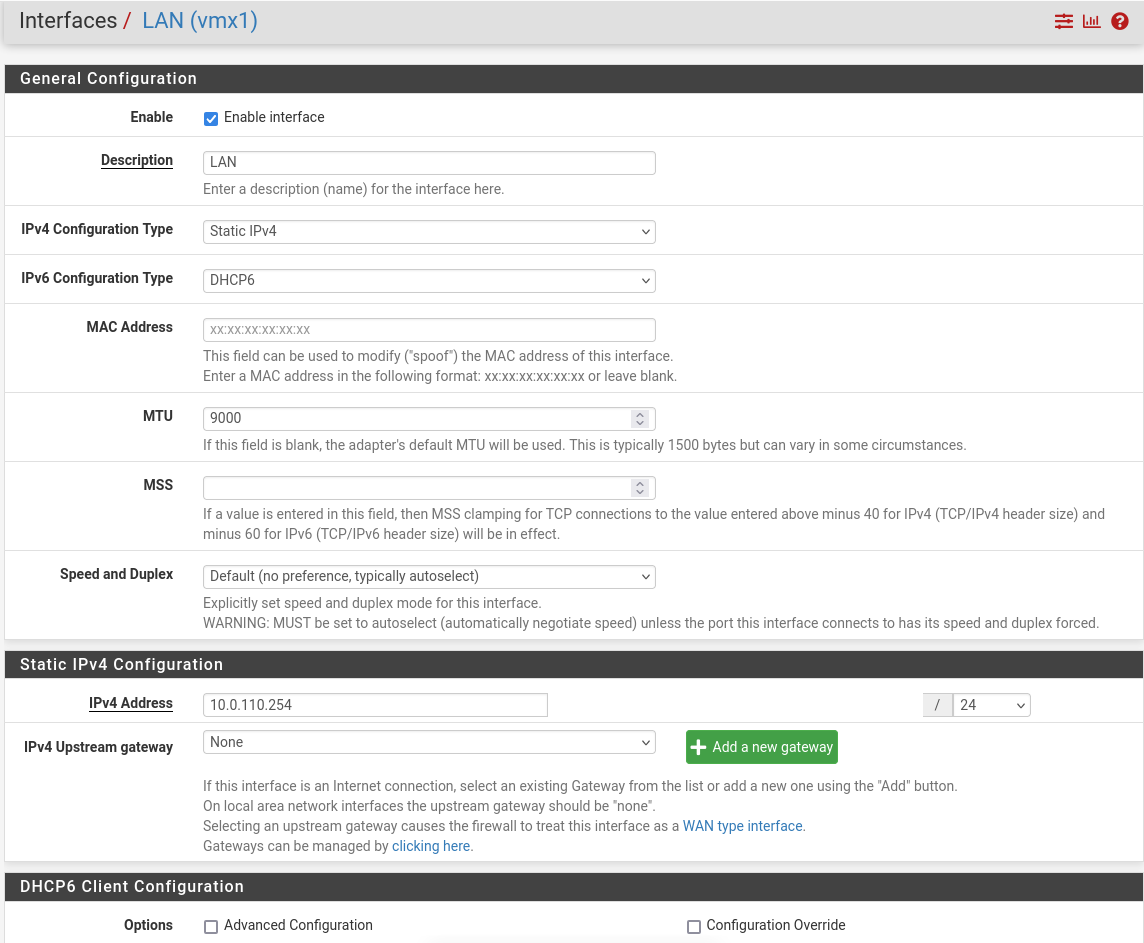This screenshot has height=943, width=1144.
Task: Focus the MAC Address input field
Action: point(429,329)
